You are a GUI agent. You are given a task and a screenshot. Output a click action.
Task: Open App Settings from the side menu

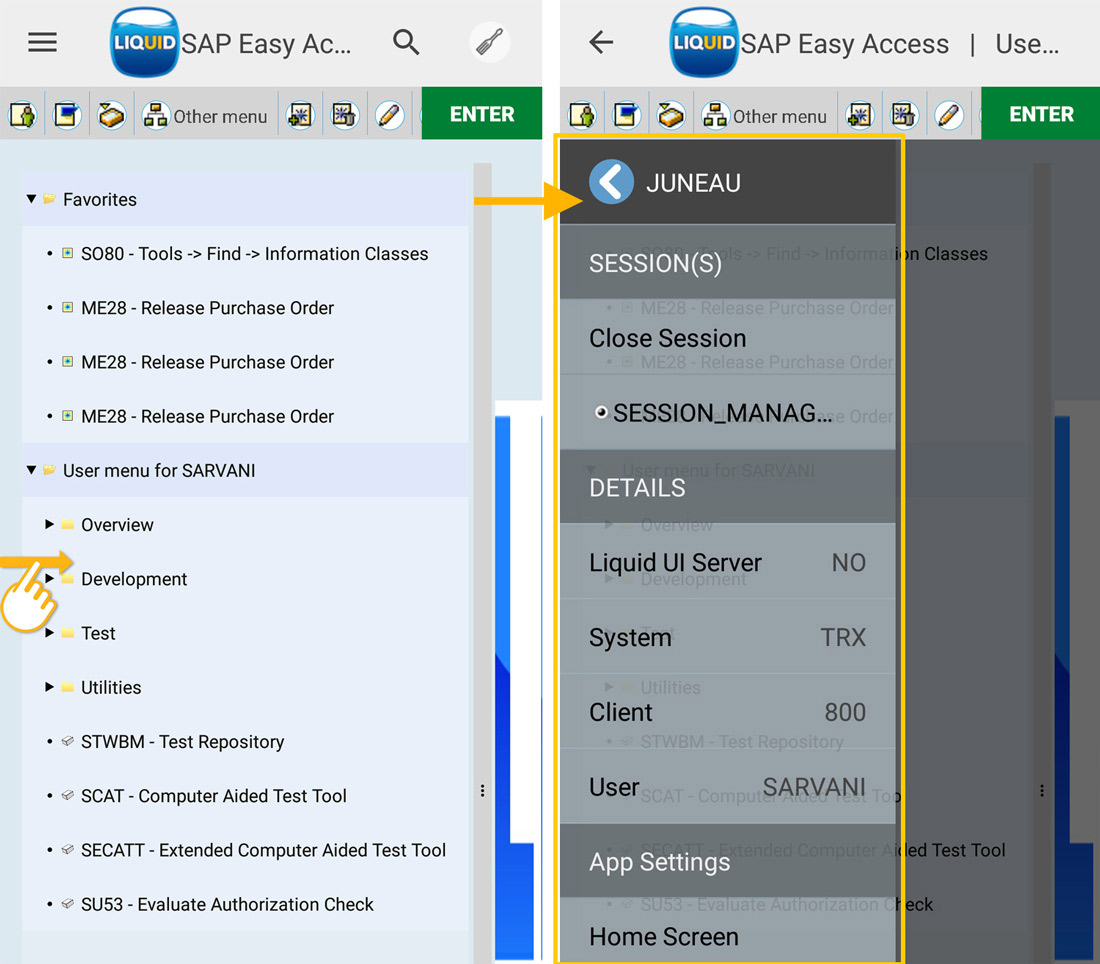point(660,862)
